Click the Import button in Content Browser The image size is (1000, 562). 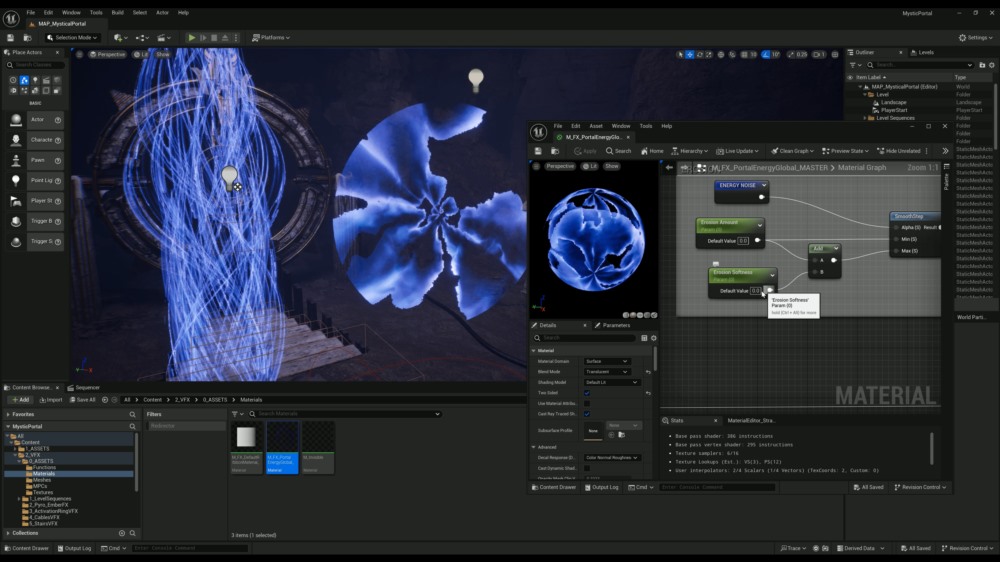click(51, 400)
